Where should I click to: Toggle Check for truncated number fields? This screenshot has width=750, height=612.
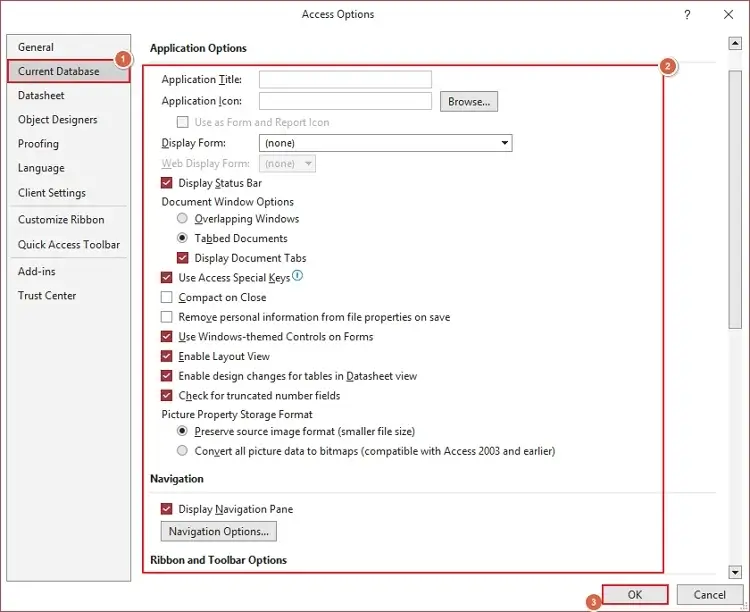(x=166, y=395)
